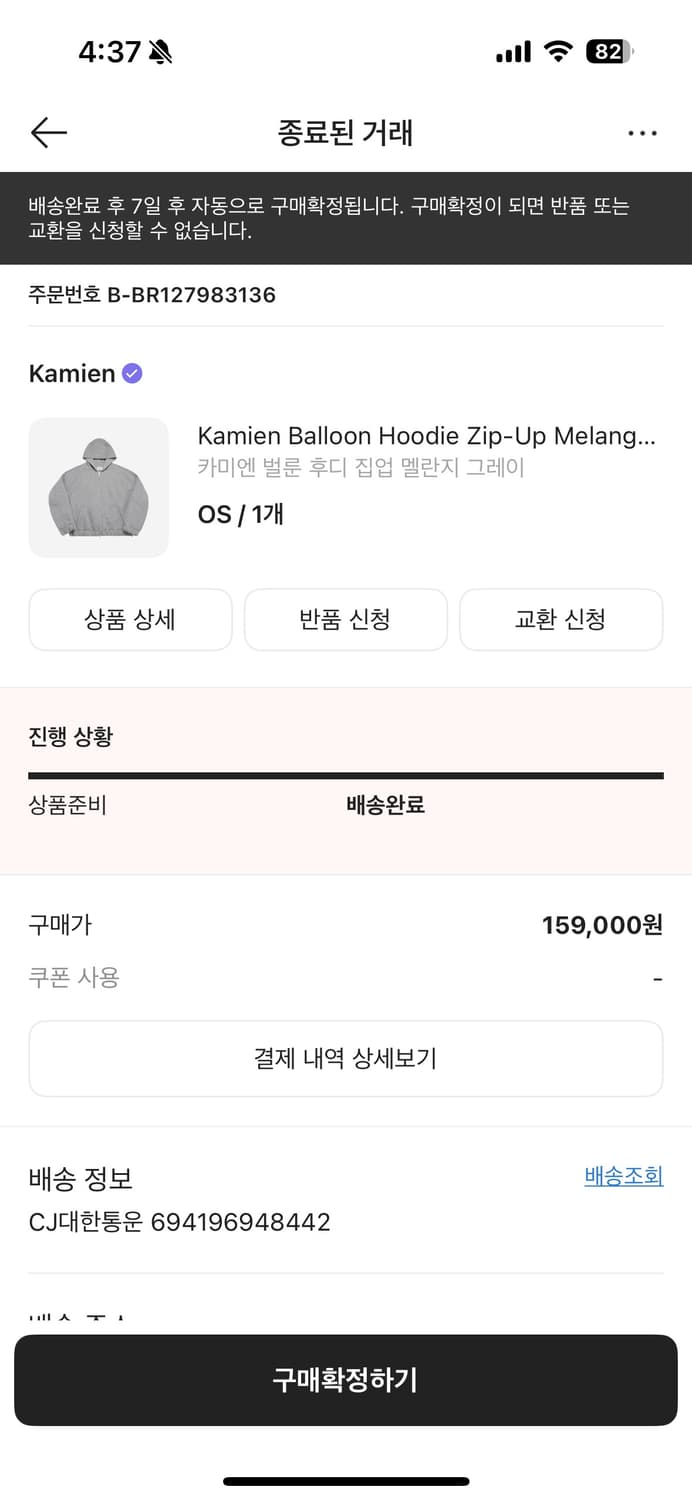
Task: Open 상품 상세 for the hoodie
Action: [130, 620]
